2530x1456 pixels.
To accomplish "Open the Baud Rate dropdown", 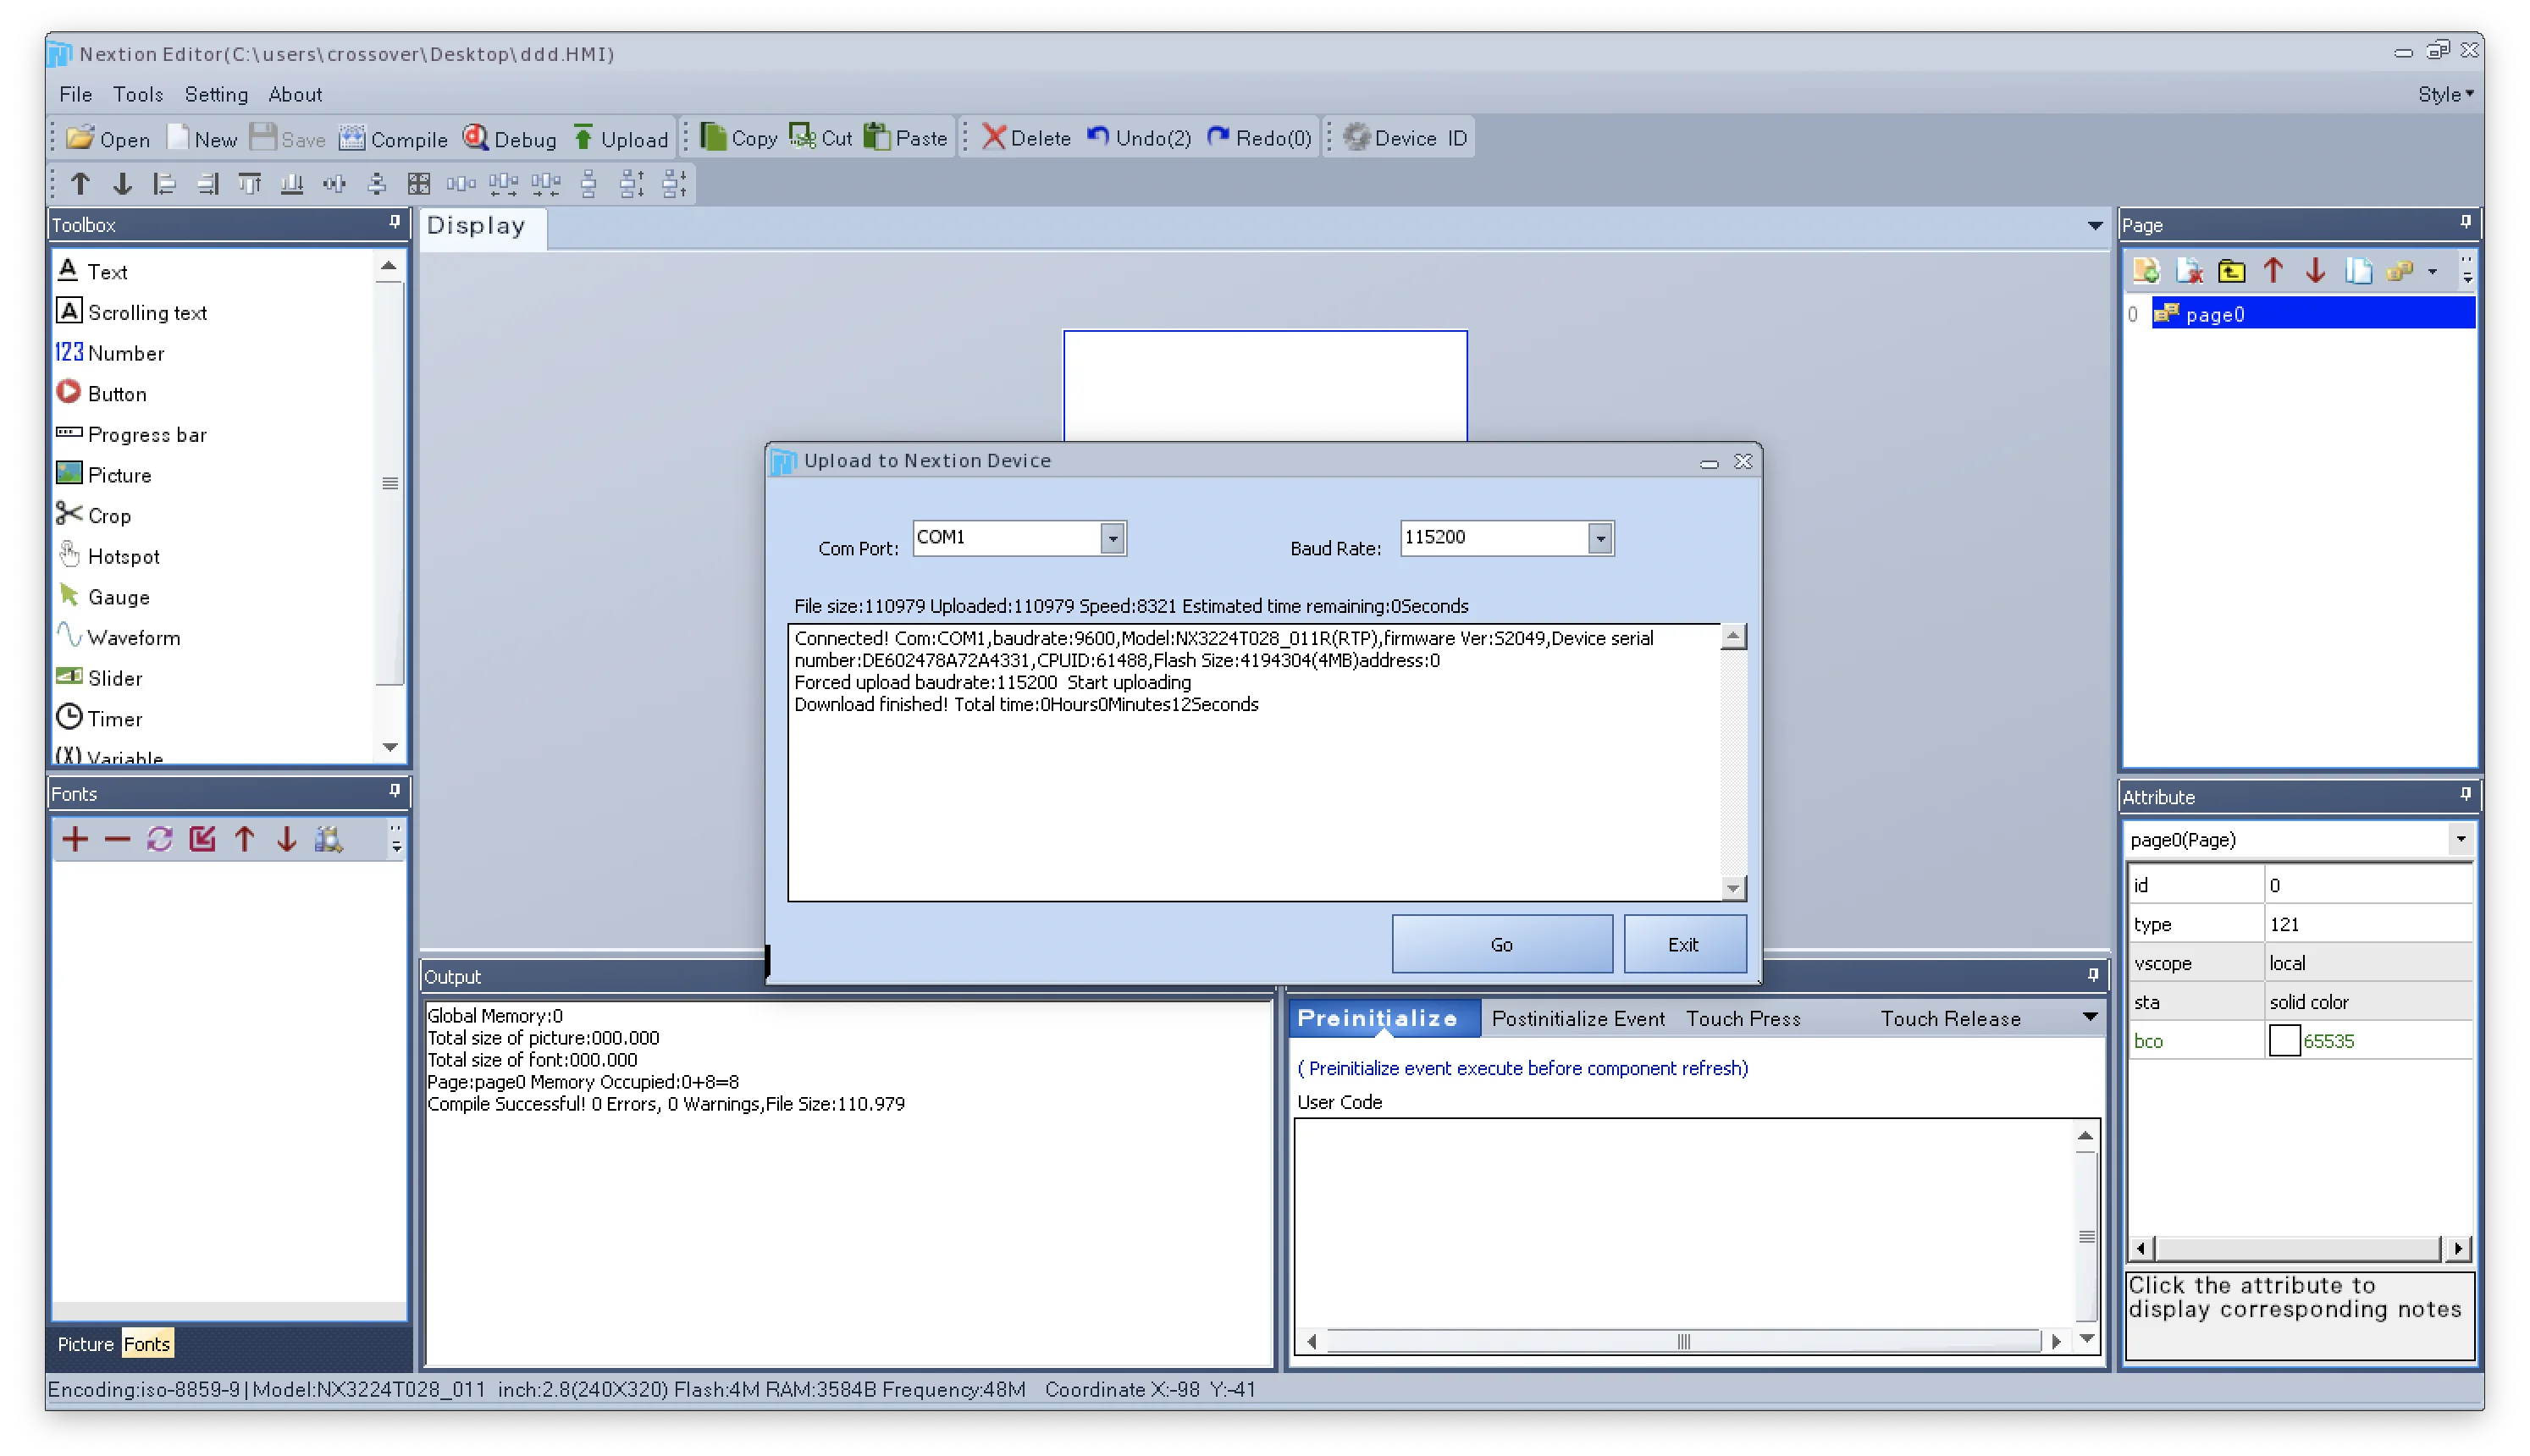I will [x=1600, y=538].
